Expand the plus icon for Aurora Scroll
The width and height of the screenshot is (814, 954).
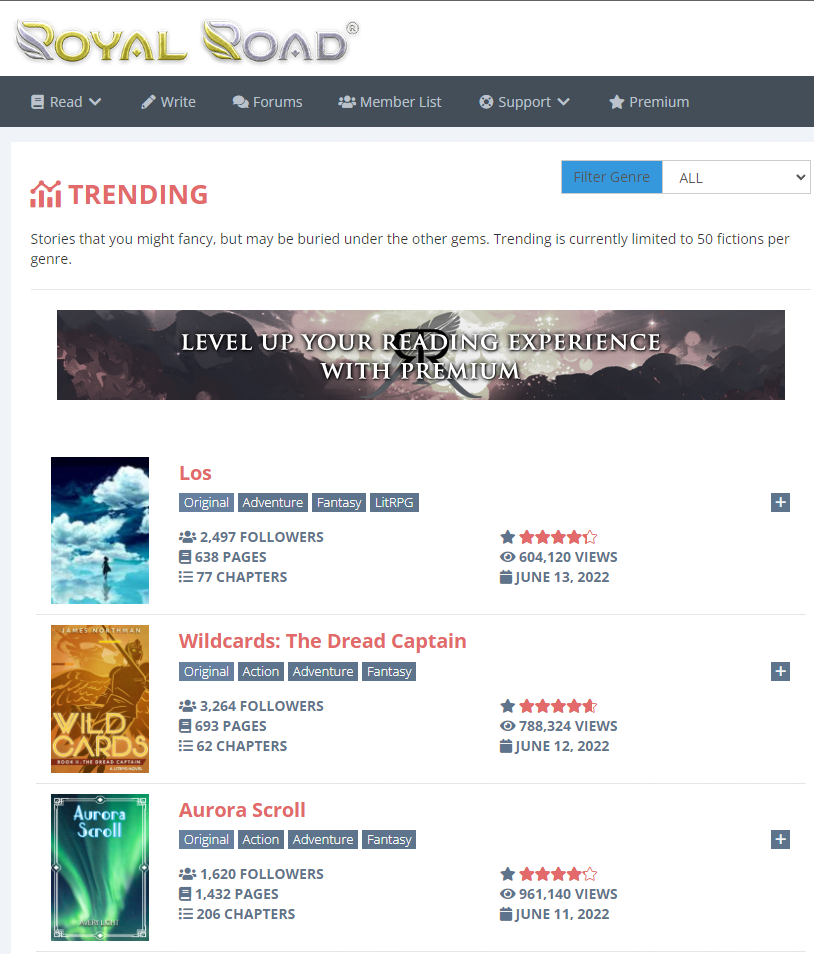780,839
